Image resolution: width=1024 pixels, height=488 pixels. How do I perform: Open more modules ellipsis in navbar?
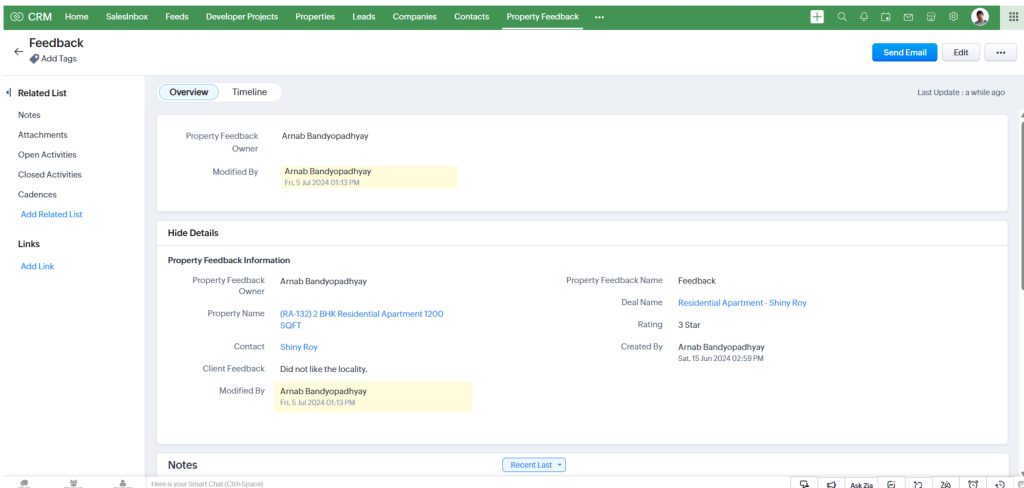point(599,17)
